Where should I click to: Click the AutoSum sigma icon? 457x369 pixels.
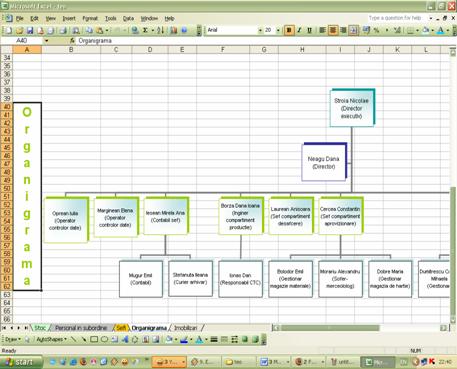(x=146, y=30)
